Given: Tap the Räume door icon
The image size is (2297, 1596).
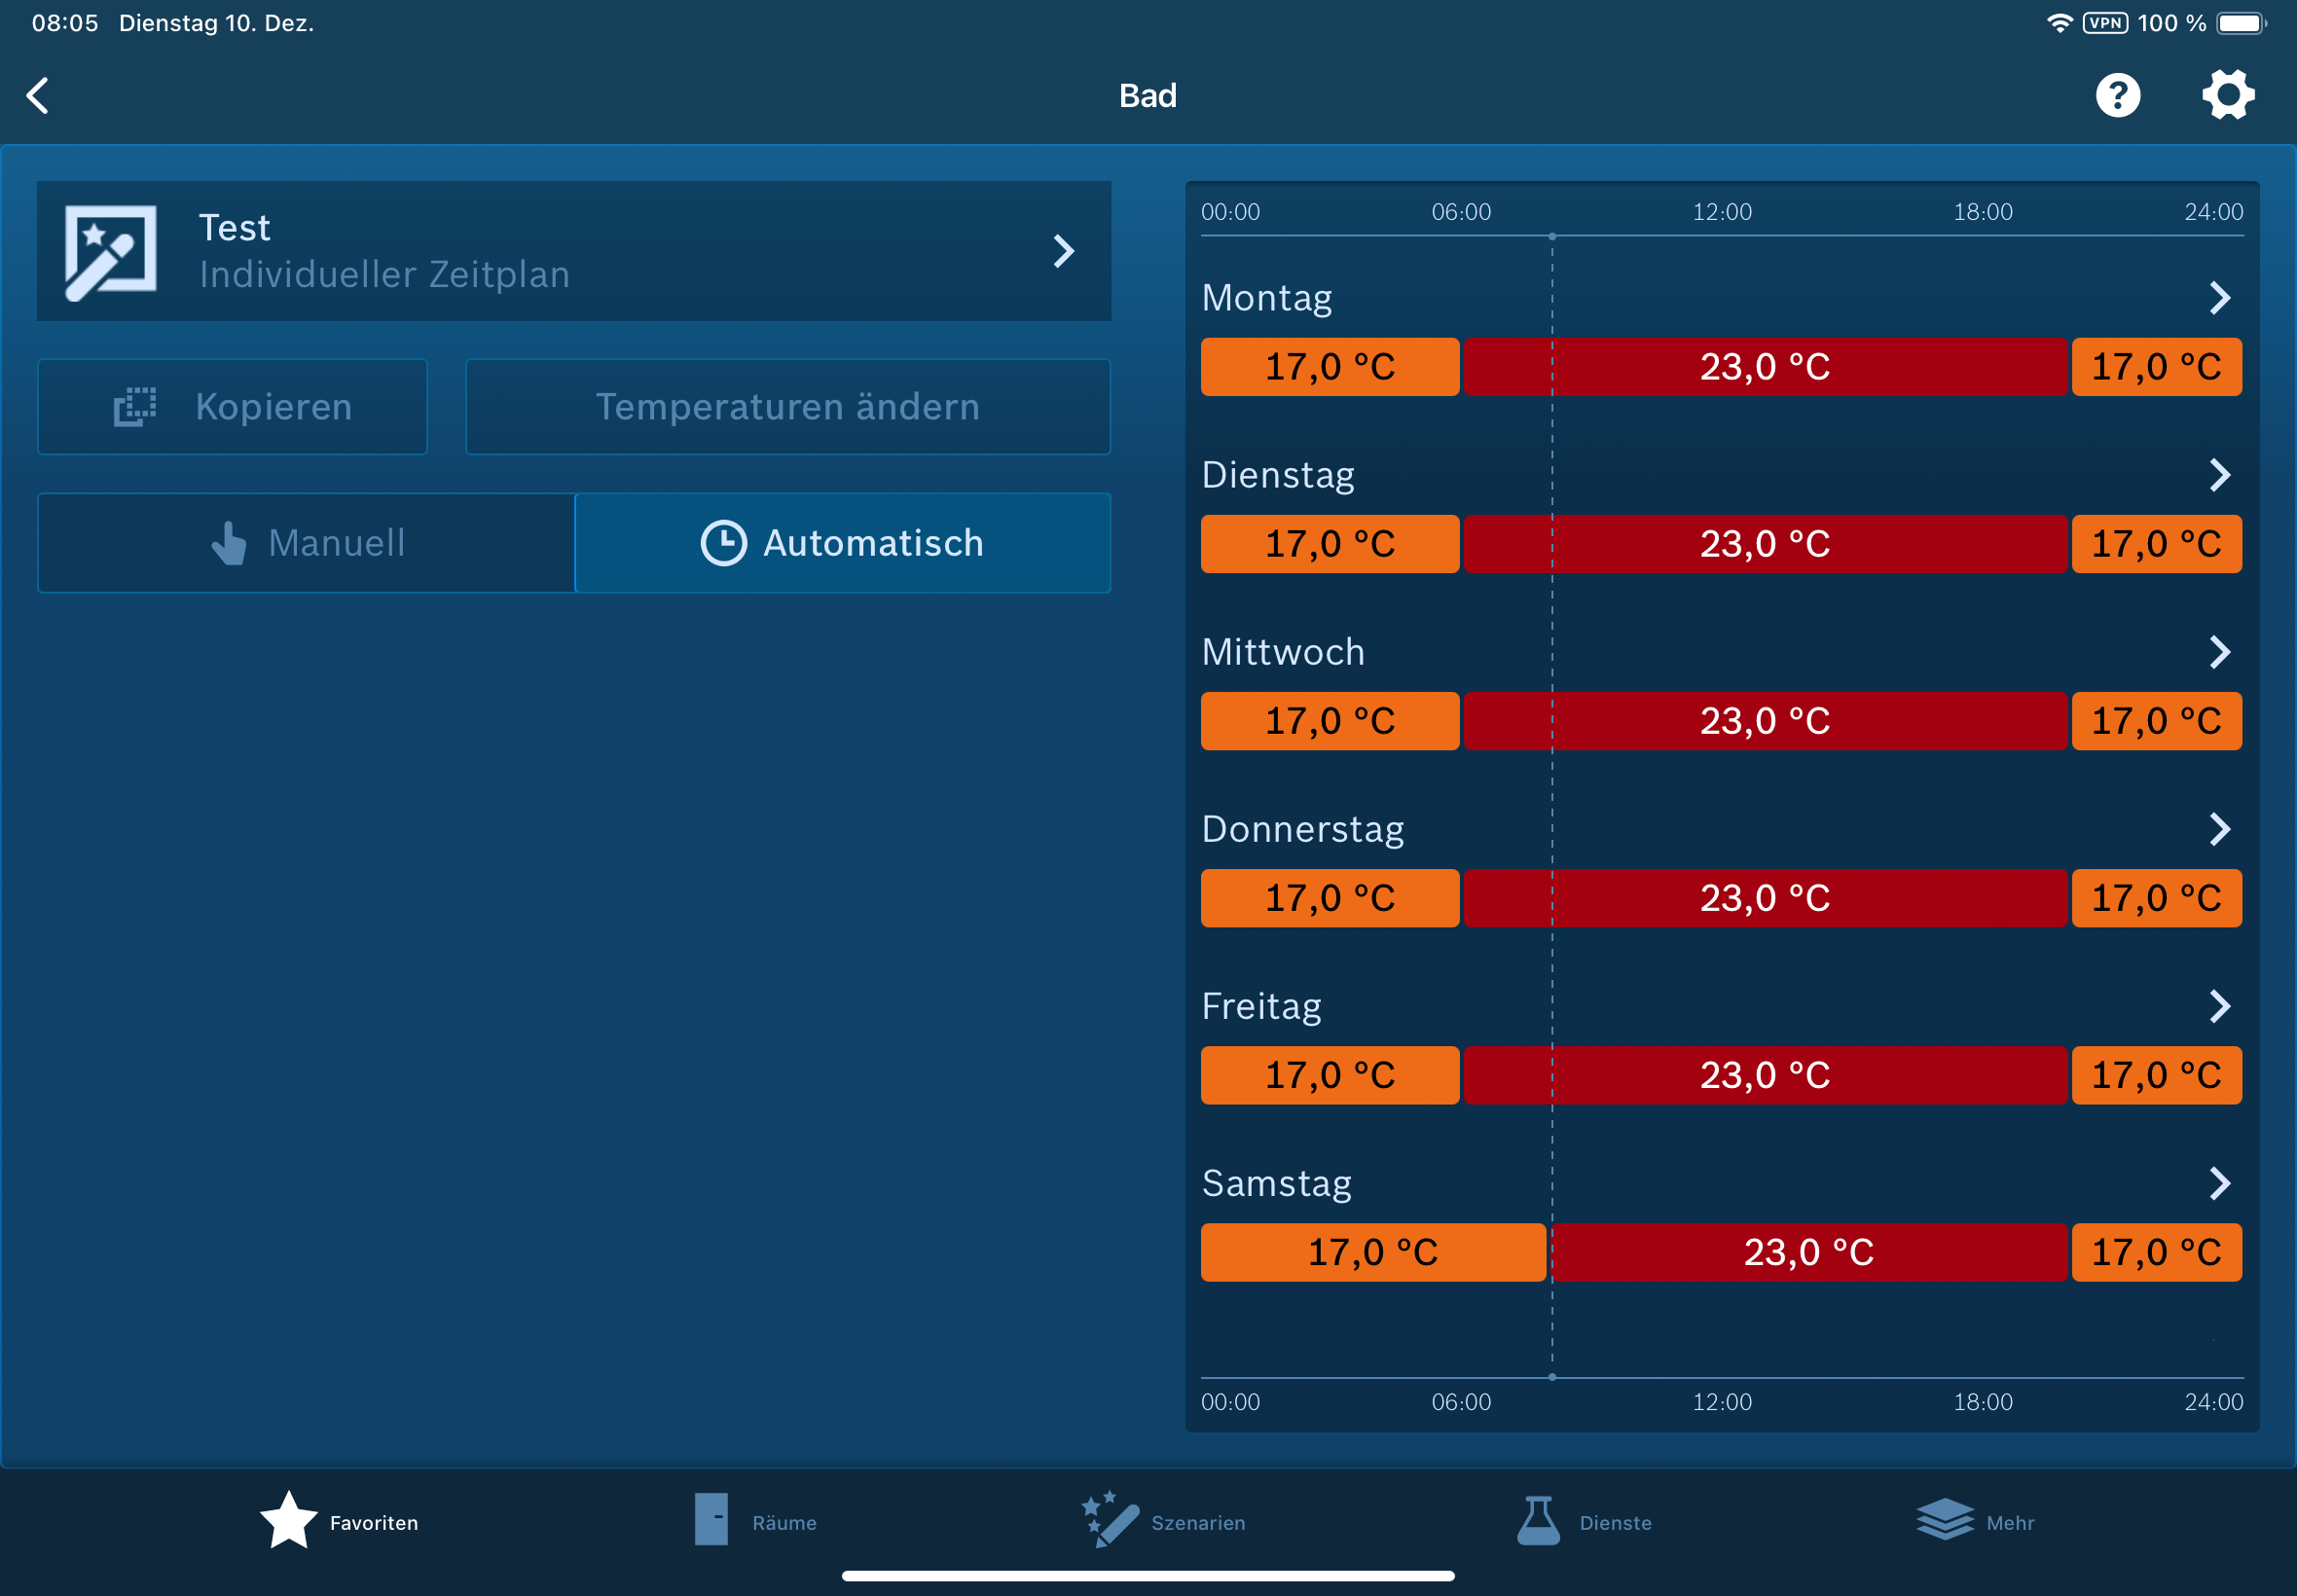Looking at the screenshot, I should pyautogui.click(x=711, y=1521).
